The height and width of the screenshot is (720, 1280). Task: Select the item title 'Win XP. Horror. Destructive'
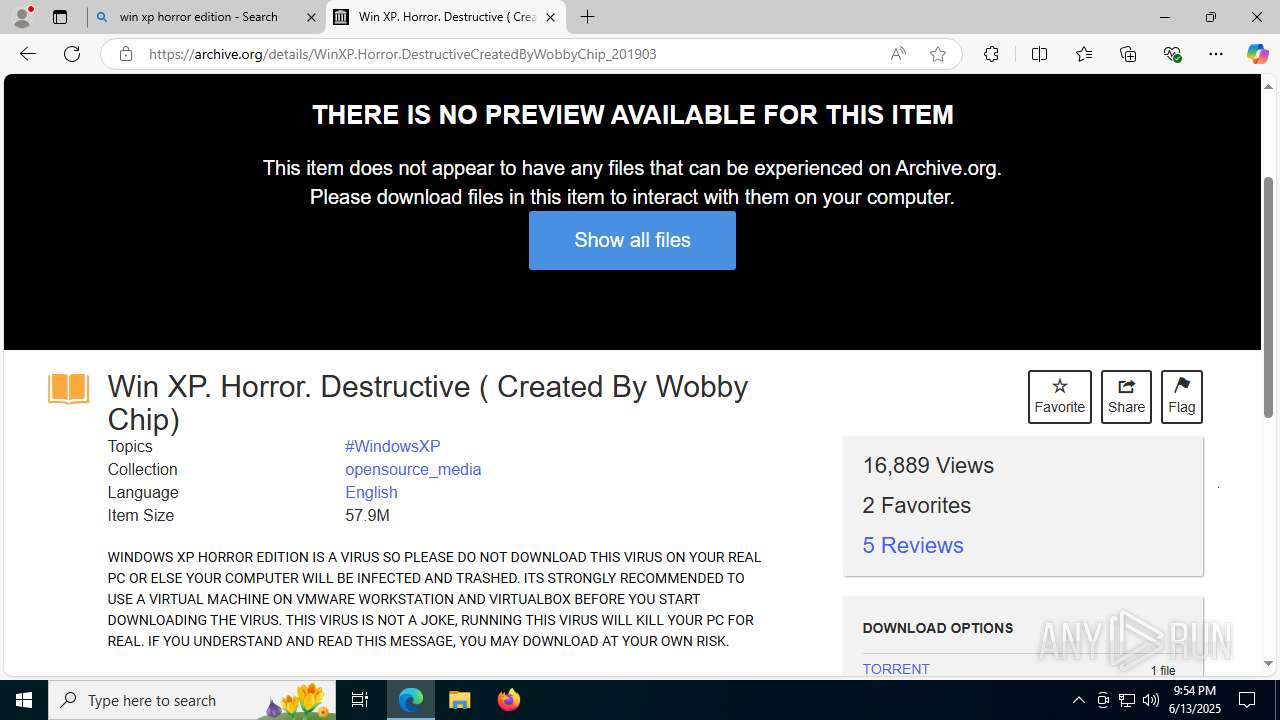pos(427,403)
